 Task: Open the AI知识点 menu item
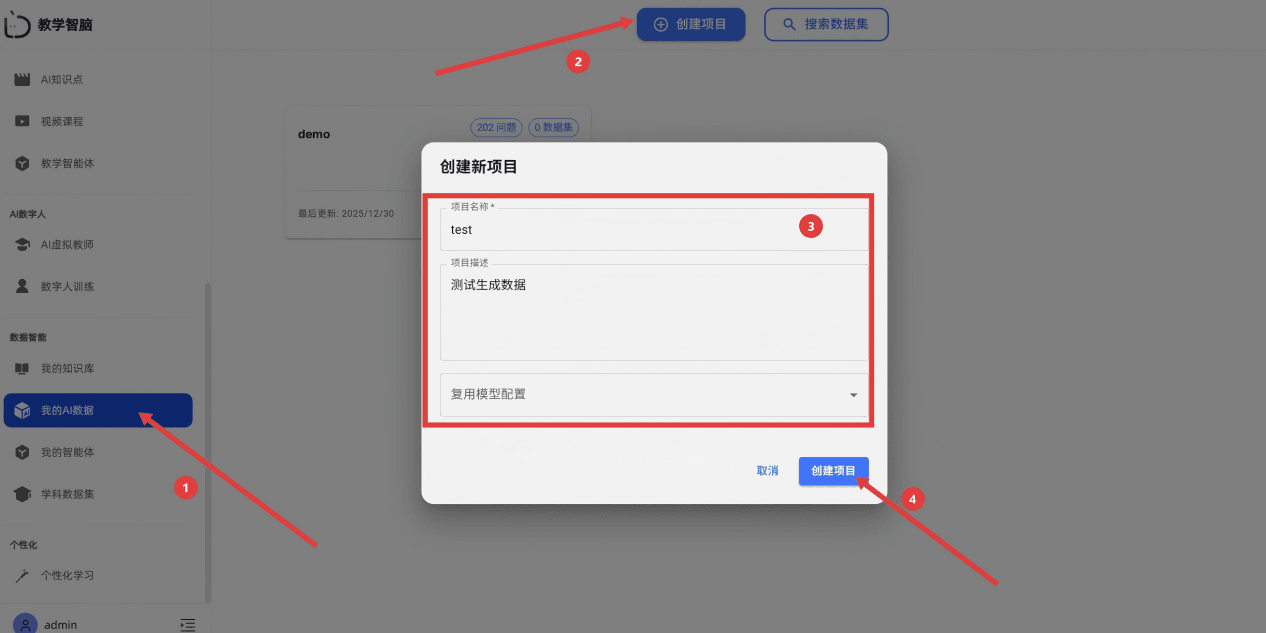(98, 79)
